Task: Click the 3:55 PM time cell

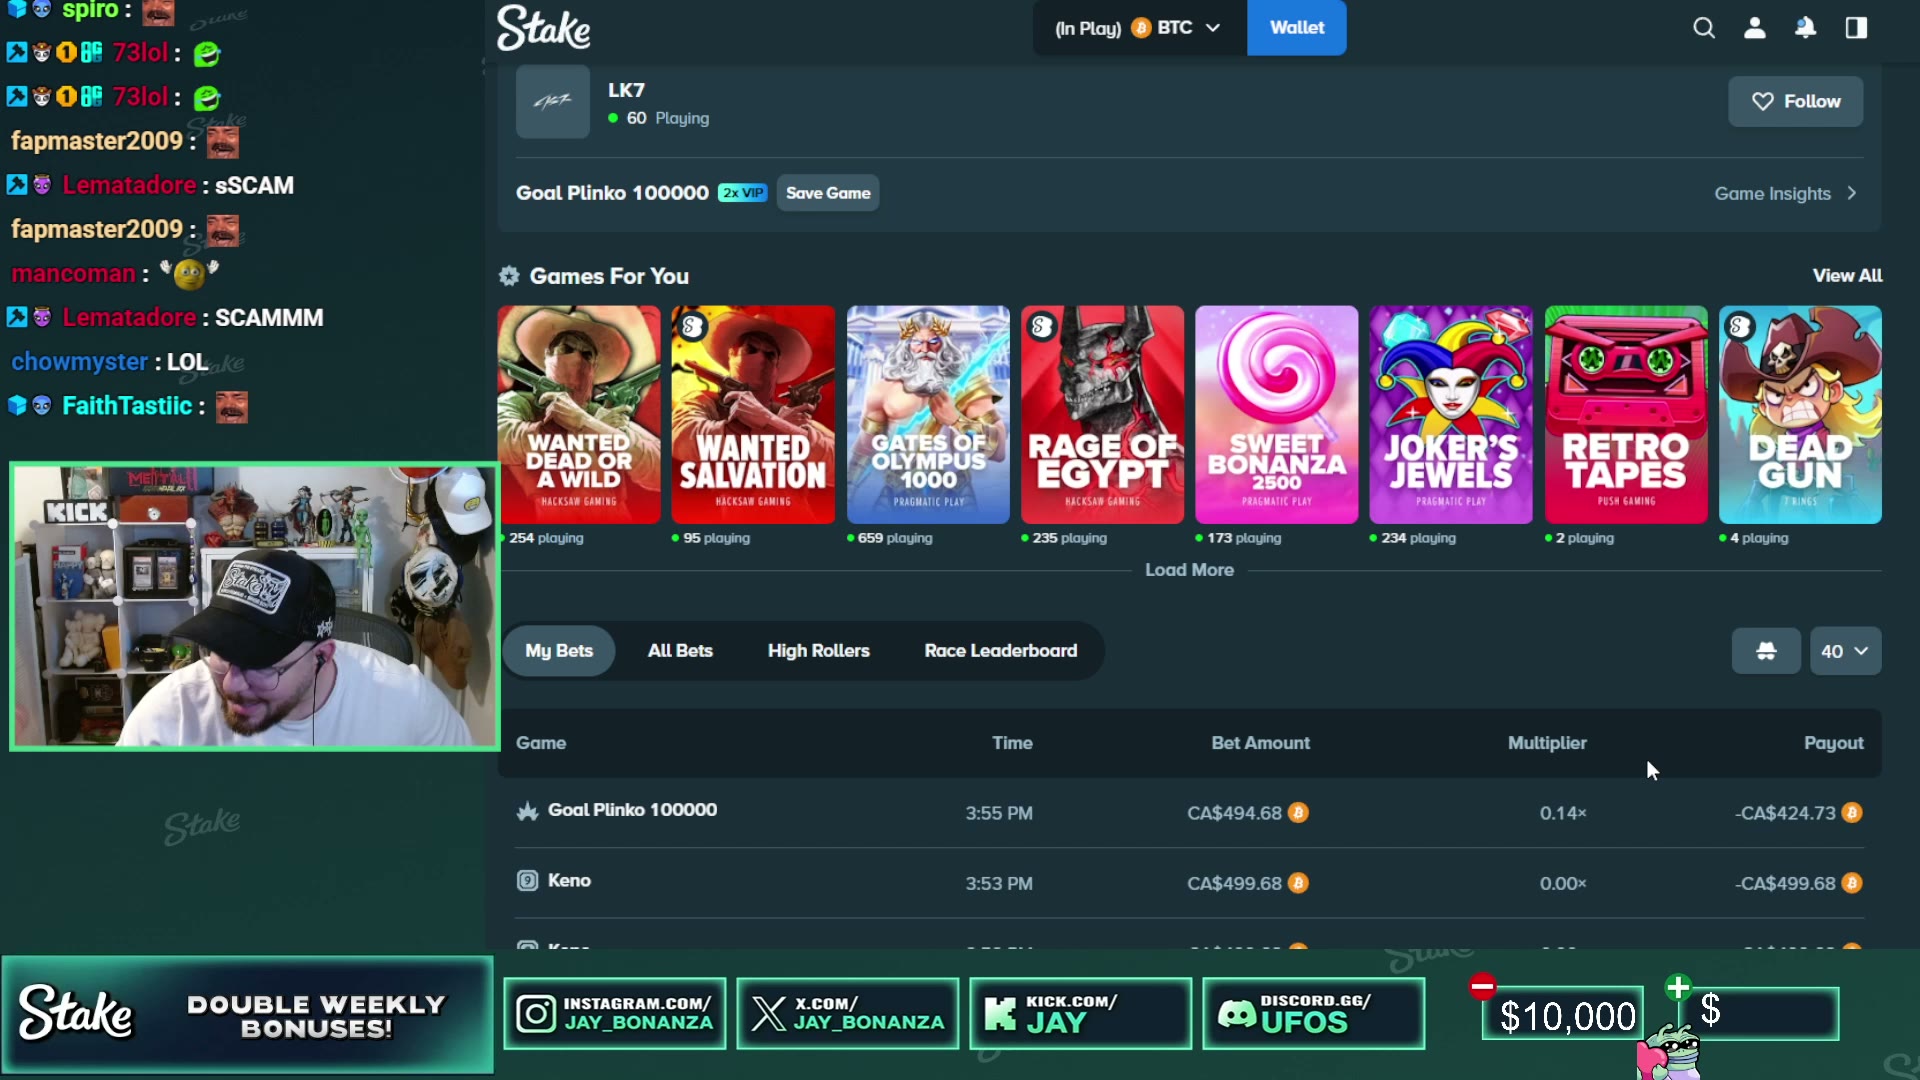Action: [999, 813]
